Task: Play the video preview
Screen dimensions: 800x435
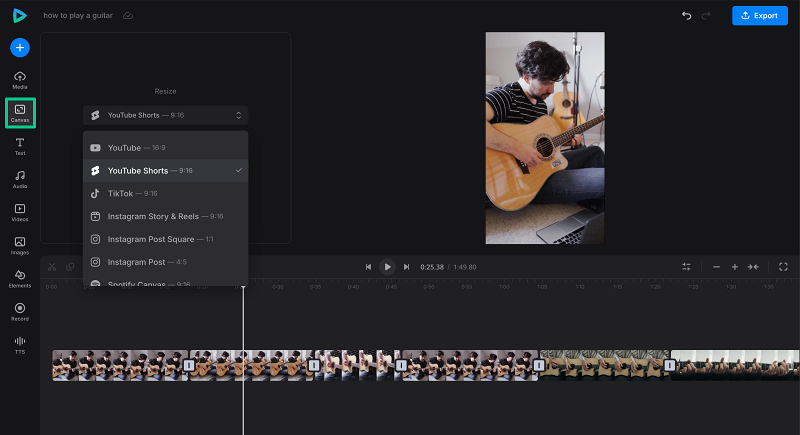Action: [387, 267]
